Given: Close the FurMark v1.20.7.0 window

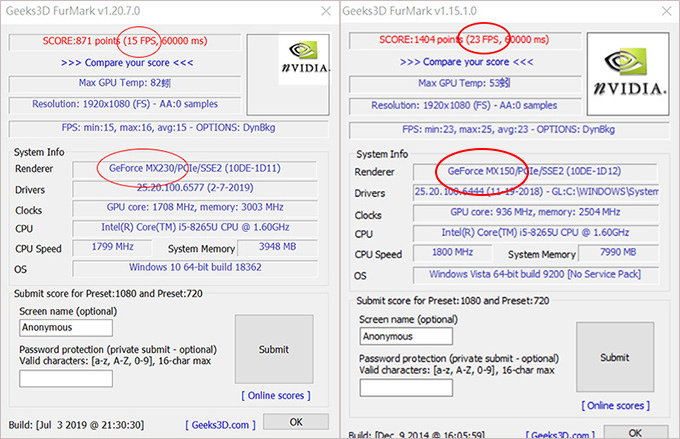Looking at the screenshot, I should 326,11.
